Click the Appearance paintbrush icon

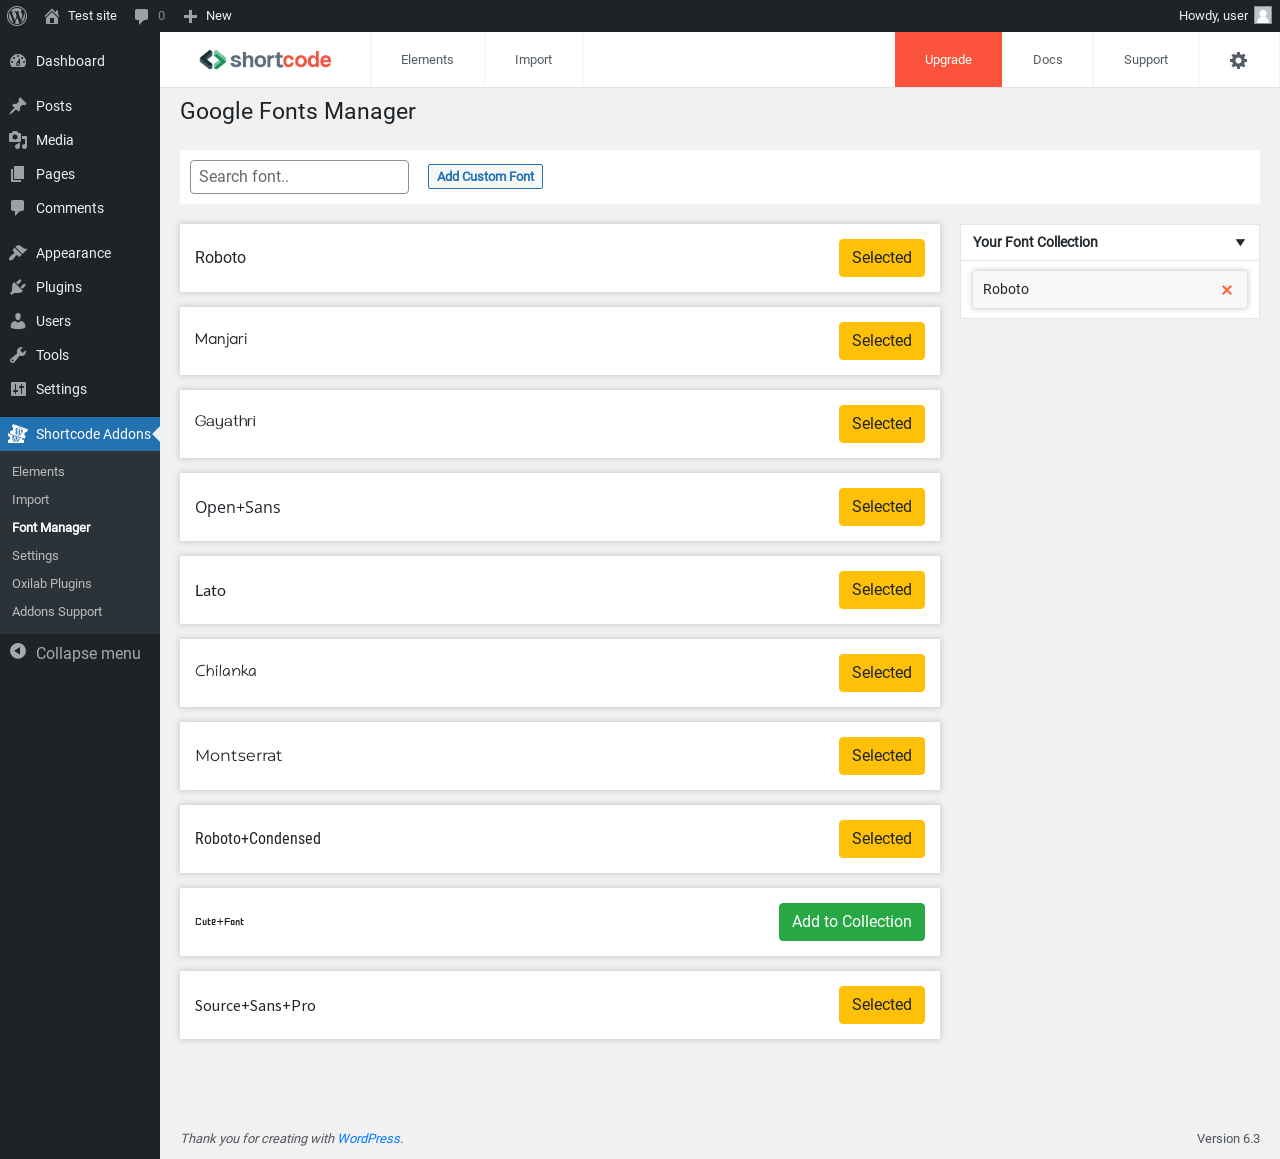[18, 253]
